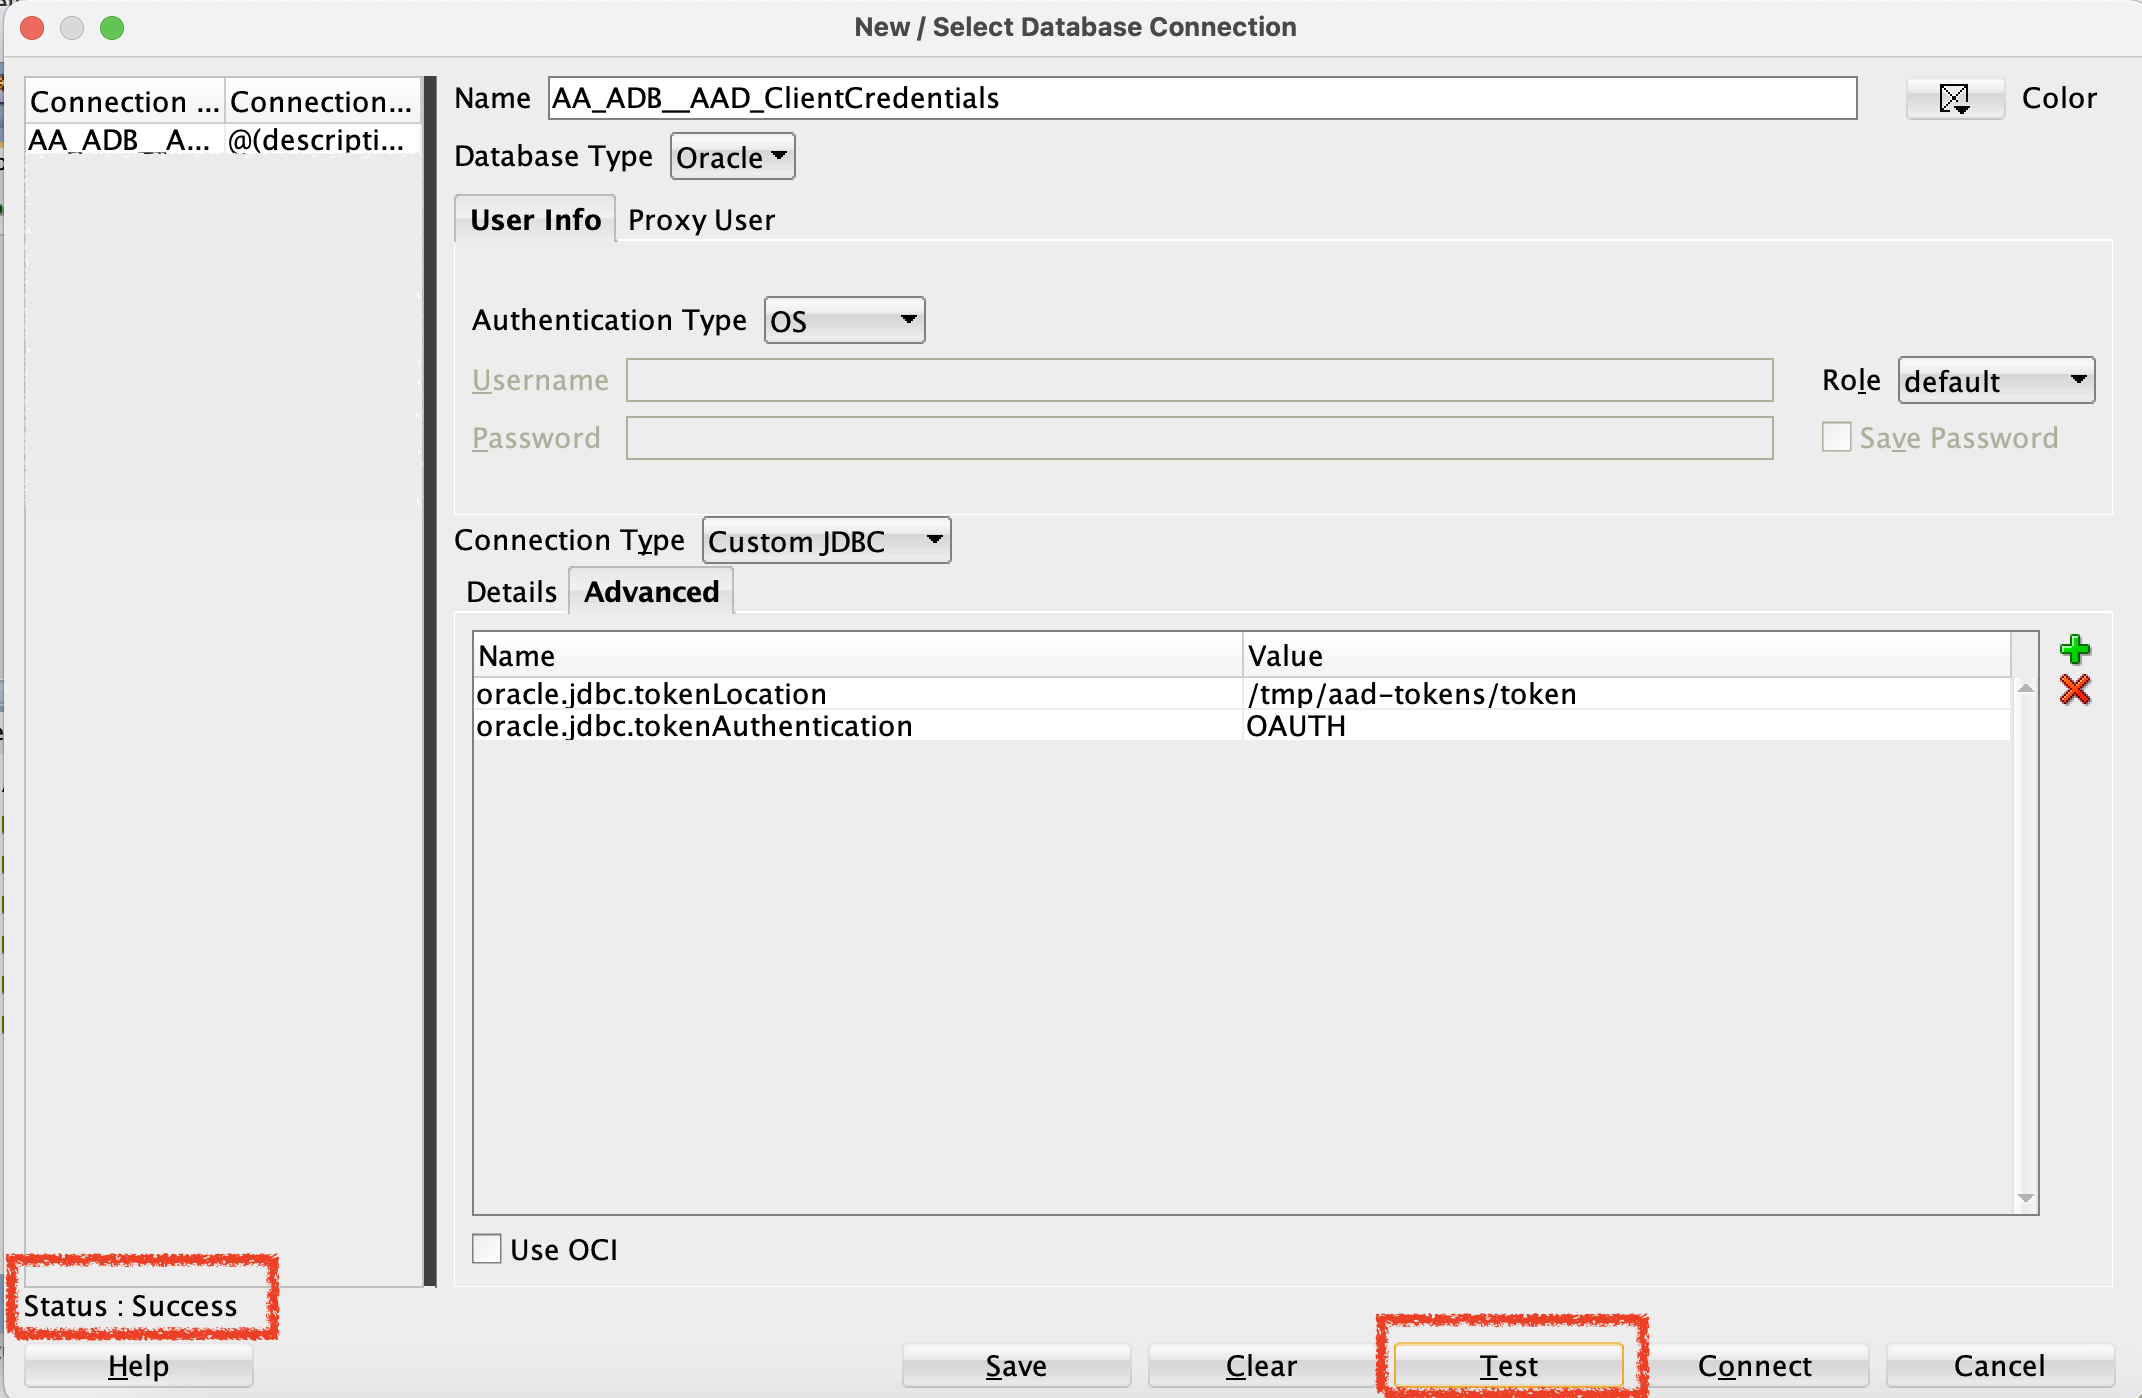The width and height of the screenshot is (2142, 1398).
Task: Connect to AA_ADB__AAD_ClientCredentials
Action: pos(1755,1364)
